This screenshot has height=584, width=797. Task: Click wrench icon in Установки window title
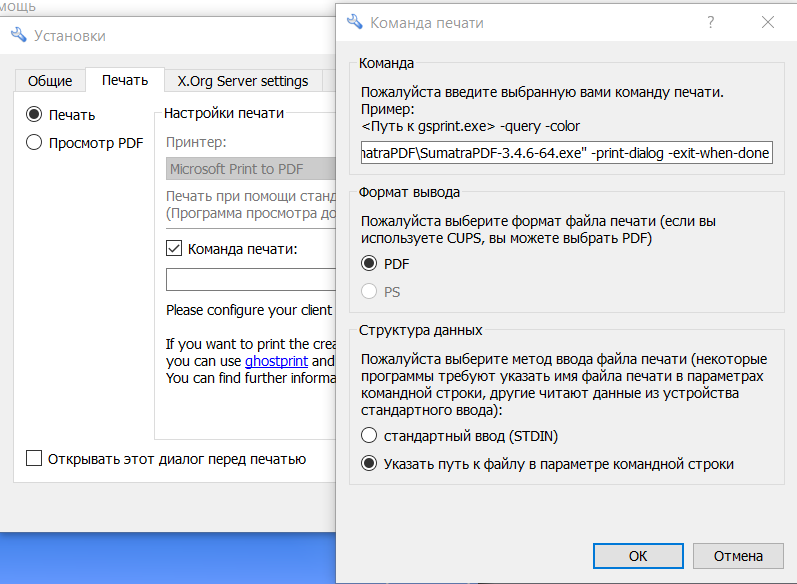pos(19,35)
